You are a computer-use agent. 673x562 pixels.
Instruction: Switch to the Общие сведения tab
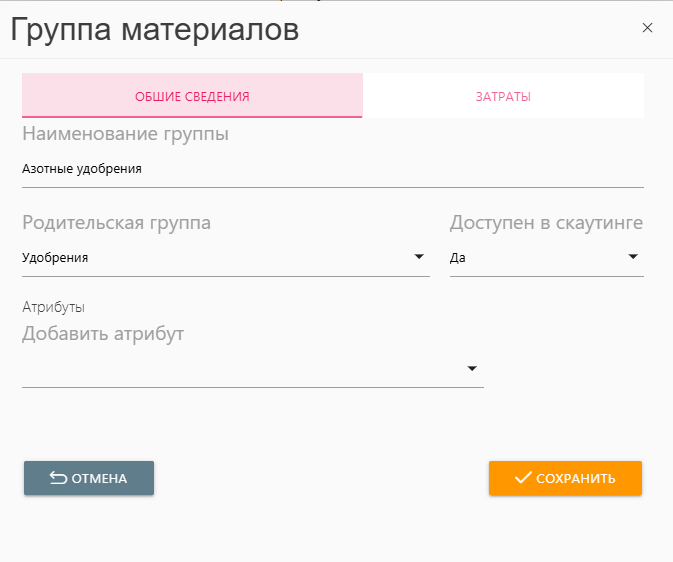coord(192,97)
